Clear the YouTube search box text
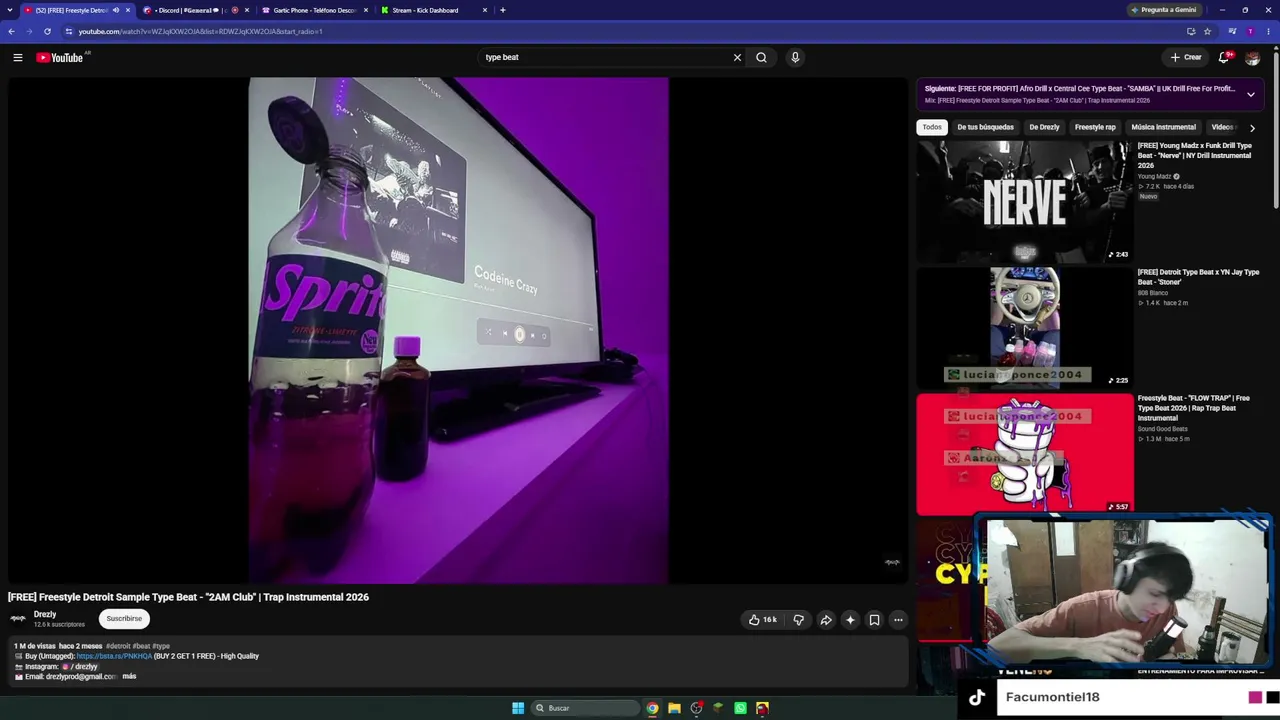The width and height of the screenshot is (1280, 720). pyautogui.click(x=737, y=58)
